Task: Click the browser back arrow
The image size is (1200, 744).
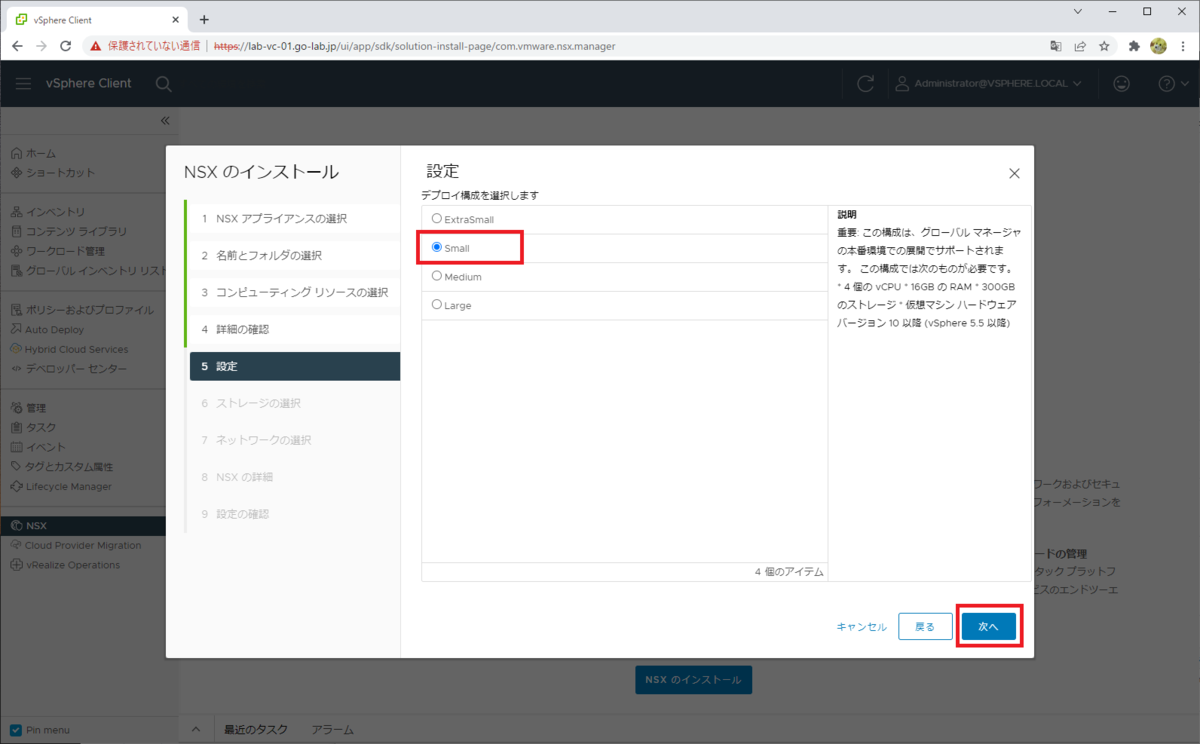Action: click(17, 46)
